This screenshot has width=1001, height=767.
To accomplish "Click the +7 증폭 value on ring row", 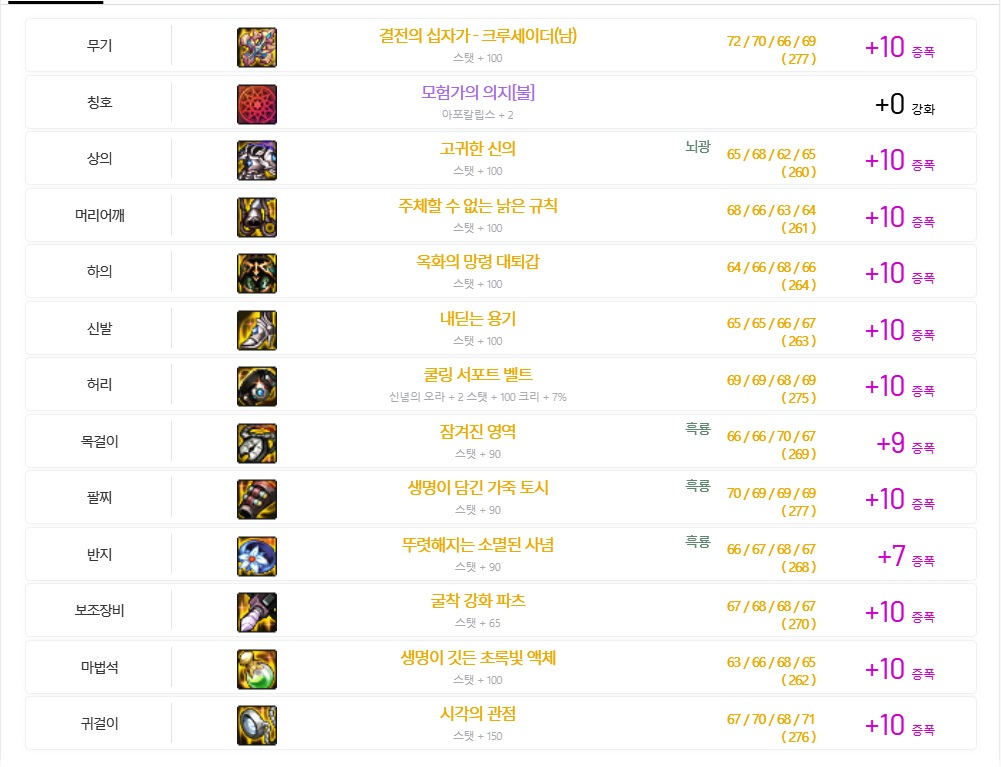I will click(905, 556).
